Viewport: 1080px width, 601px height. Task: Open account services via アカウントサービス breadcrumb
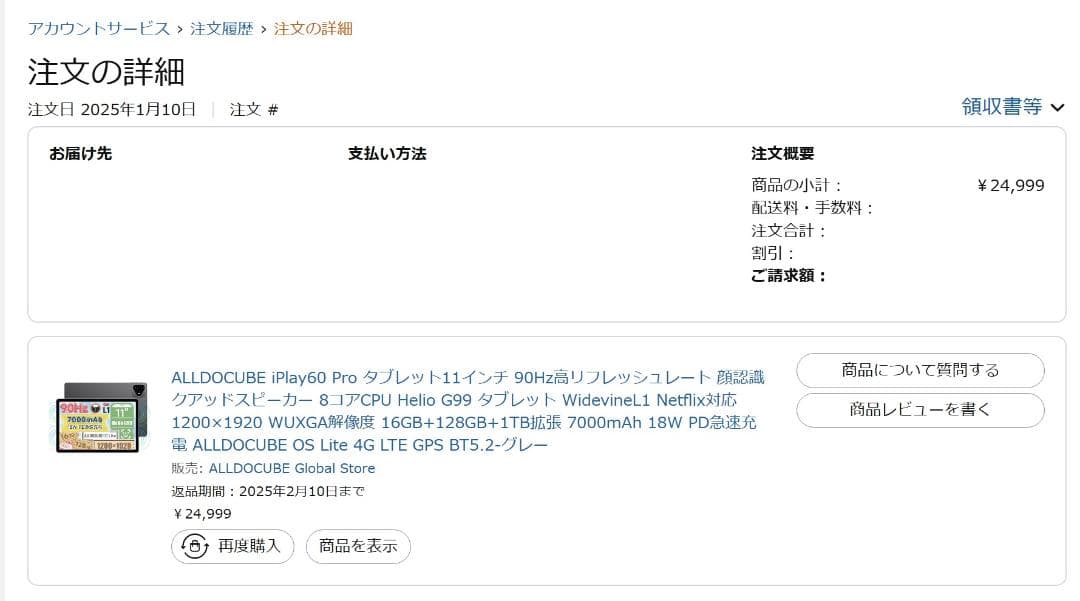[x=100, y=31]
